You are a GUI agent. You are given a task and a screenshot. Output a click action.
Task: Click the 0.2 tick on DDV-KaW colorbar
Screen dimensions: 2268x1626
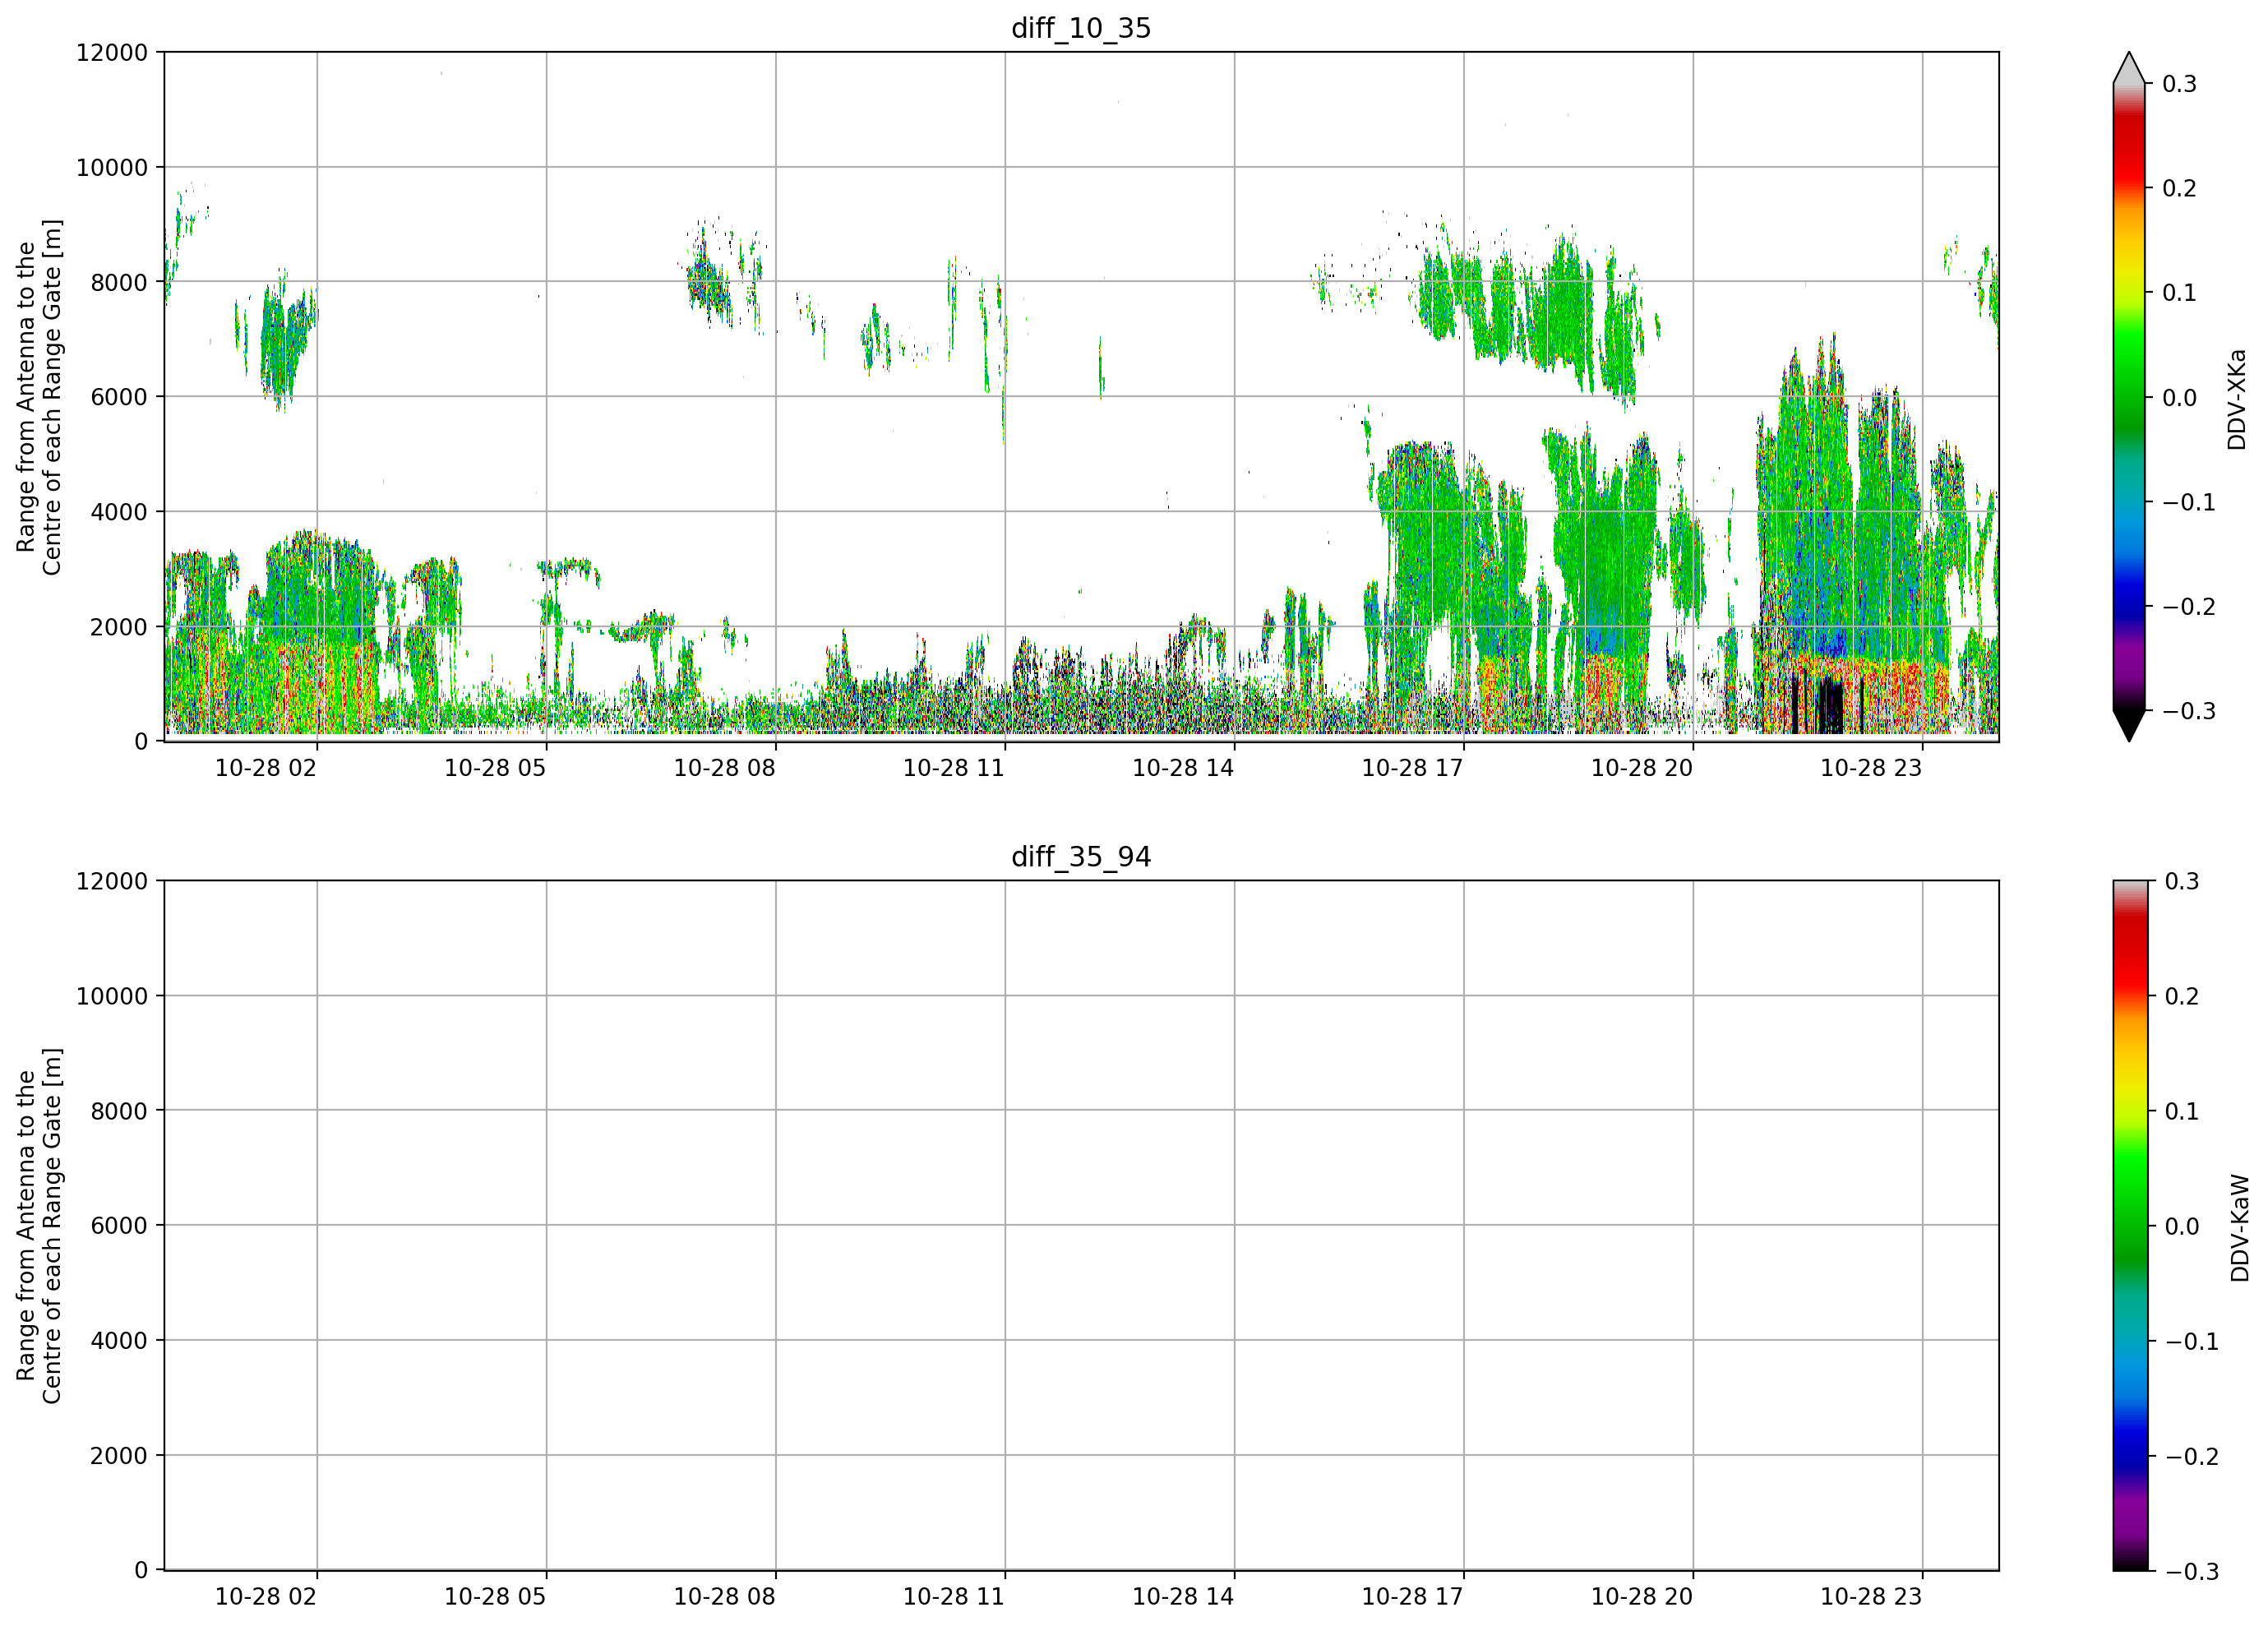2181,997
